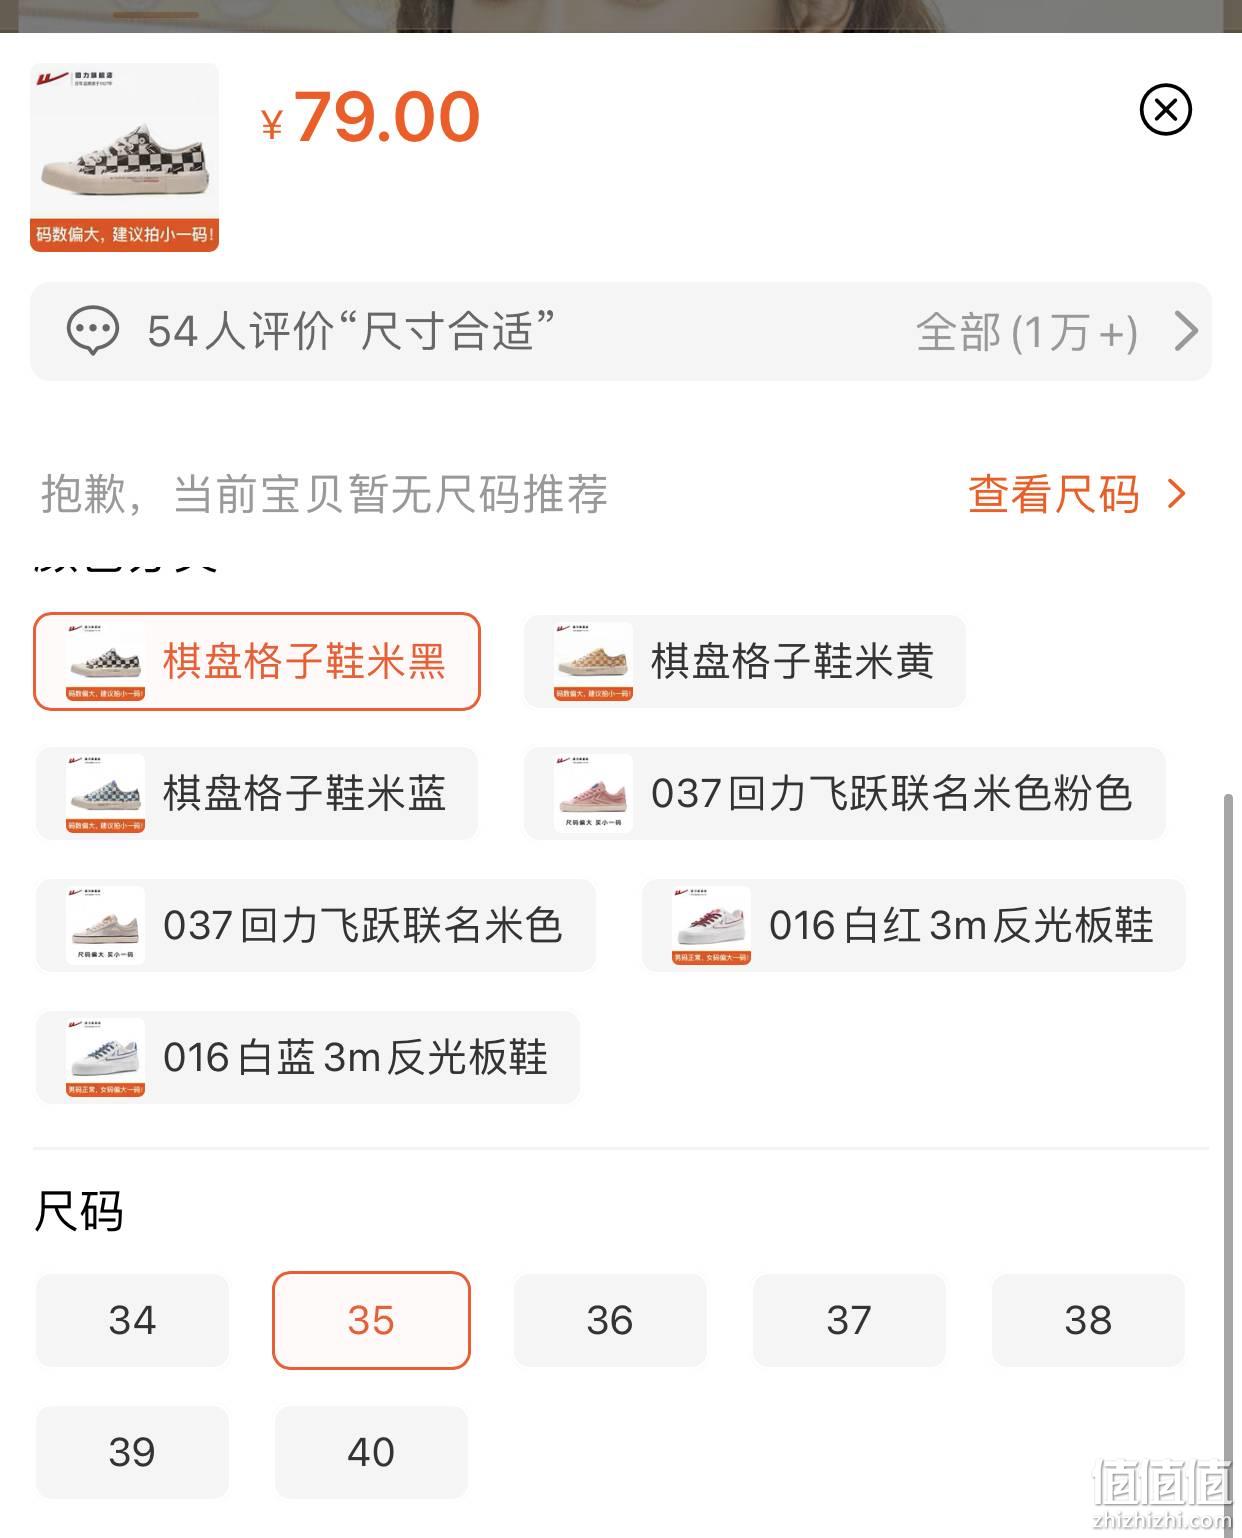Select size 34

point(132,1320)
